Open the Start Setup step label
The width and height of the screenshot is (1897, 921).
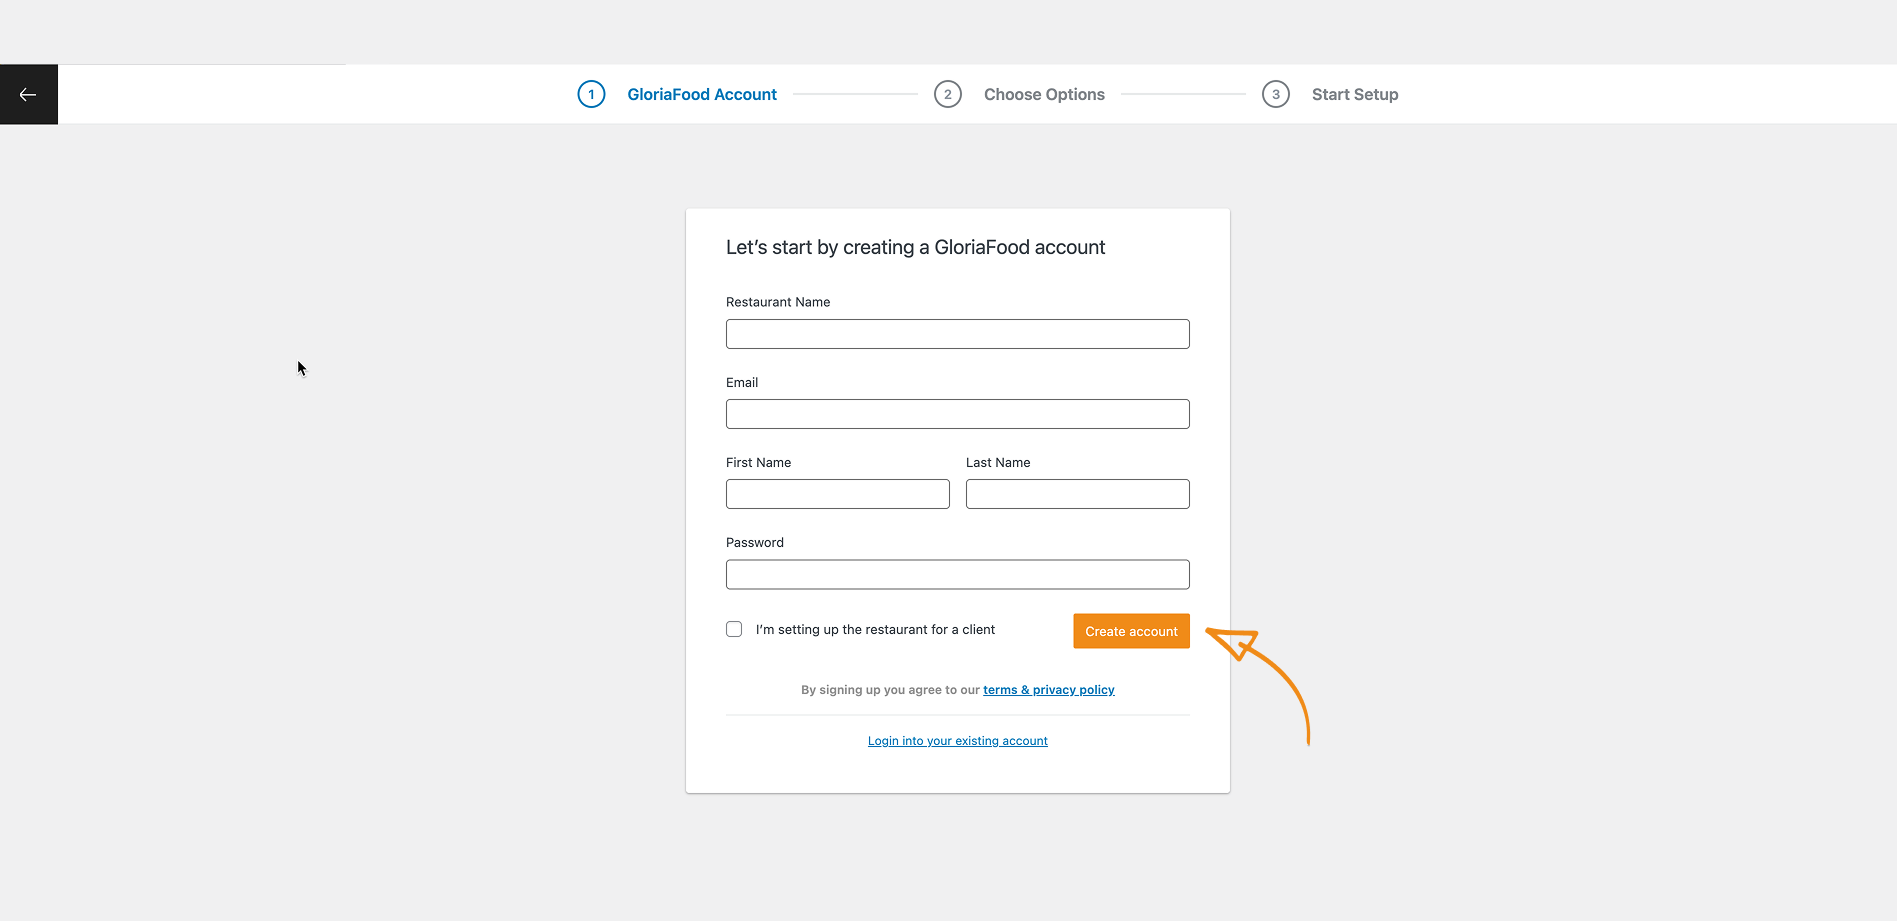point(1354,95)
